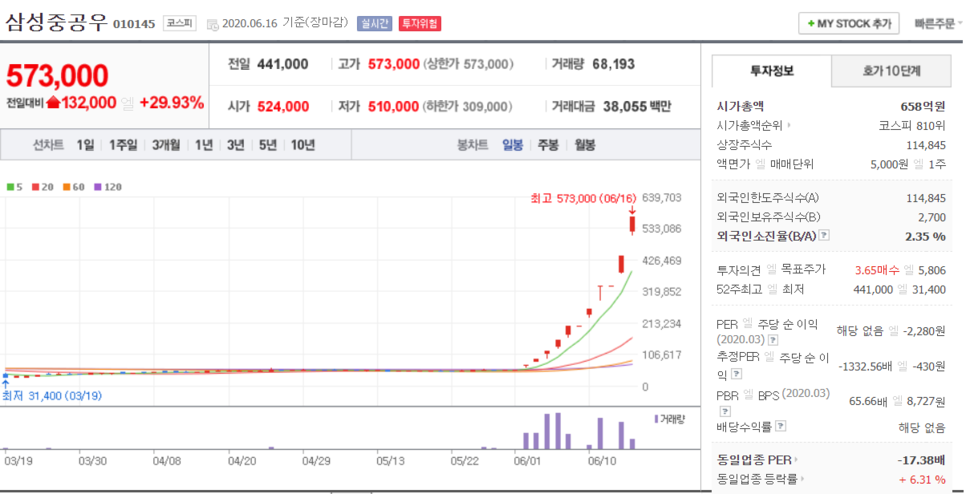
Task: Select the 1년 line chart period
Action: click(x=204, y=145)
